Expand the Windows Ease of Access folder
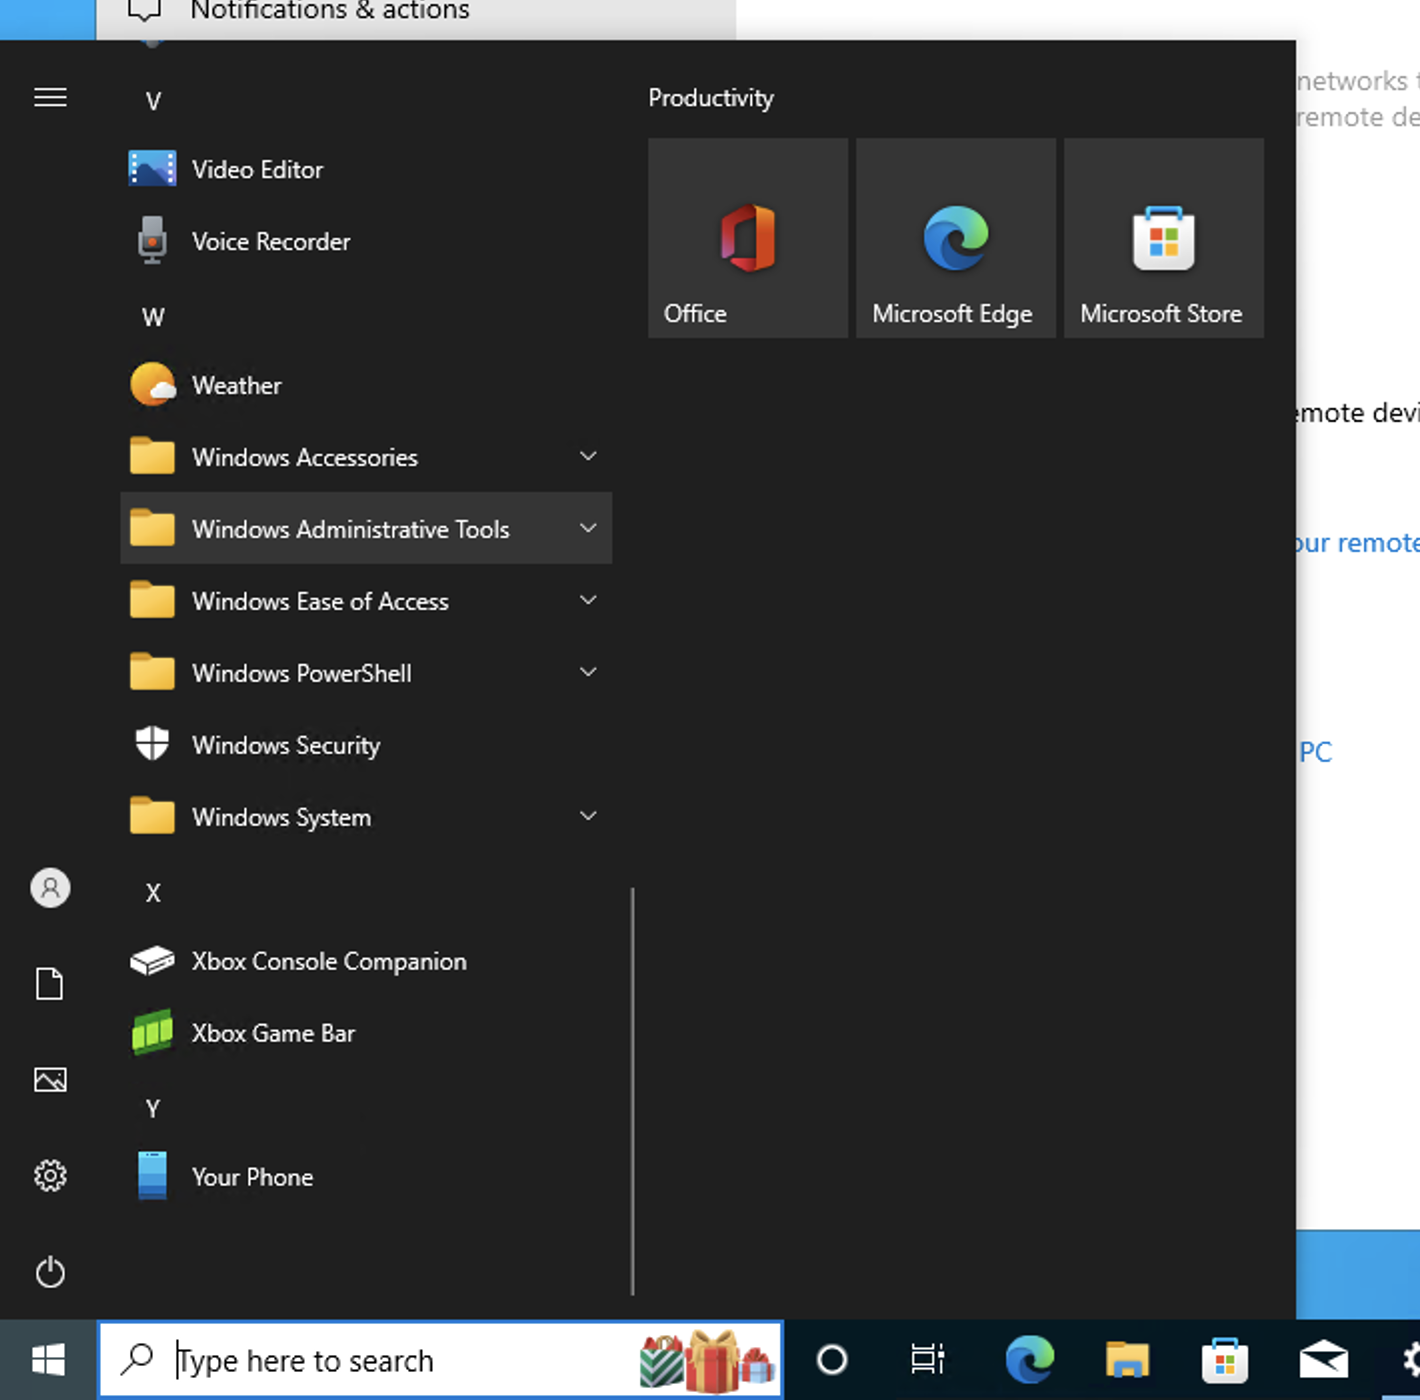The image size is (1420, 1400). [366, 601]
